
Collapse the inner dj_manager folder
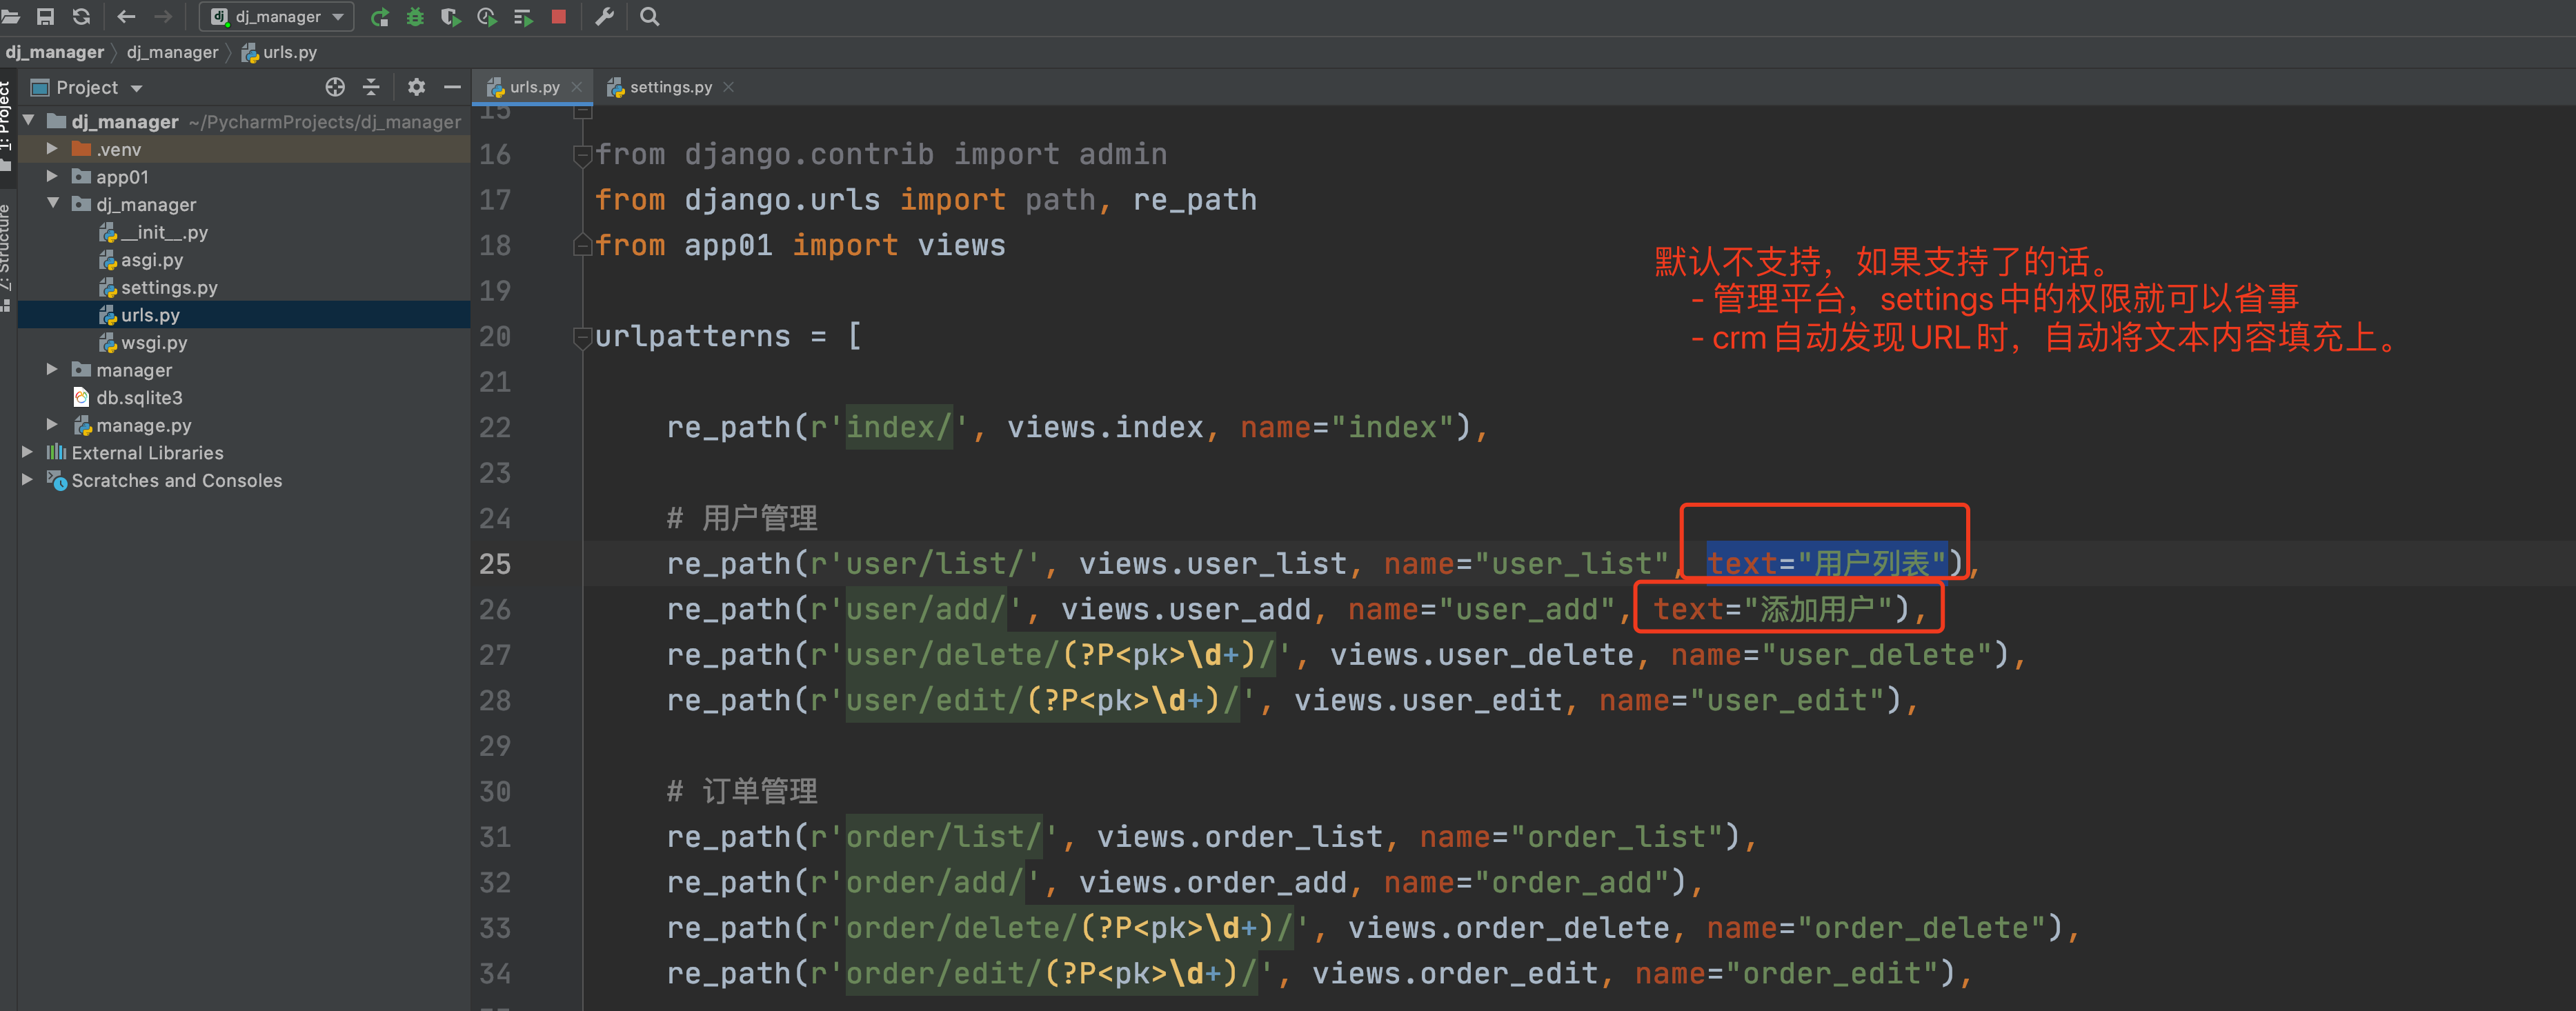click(x=52, y=203)
